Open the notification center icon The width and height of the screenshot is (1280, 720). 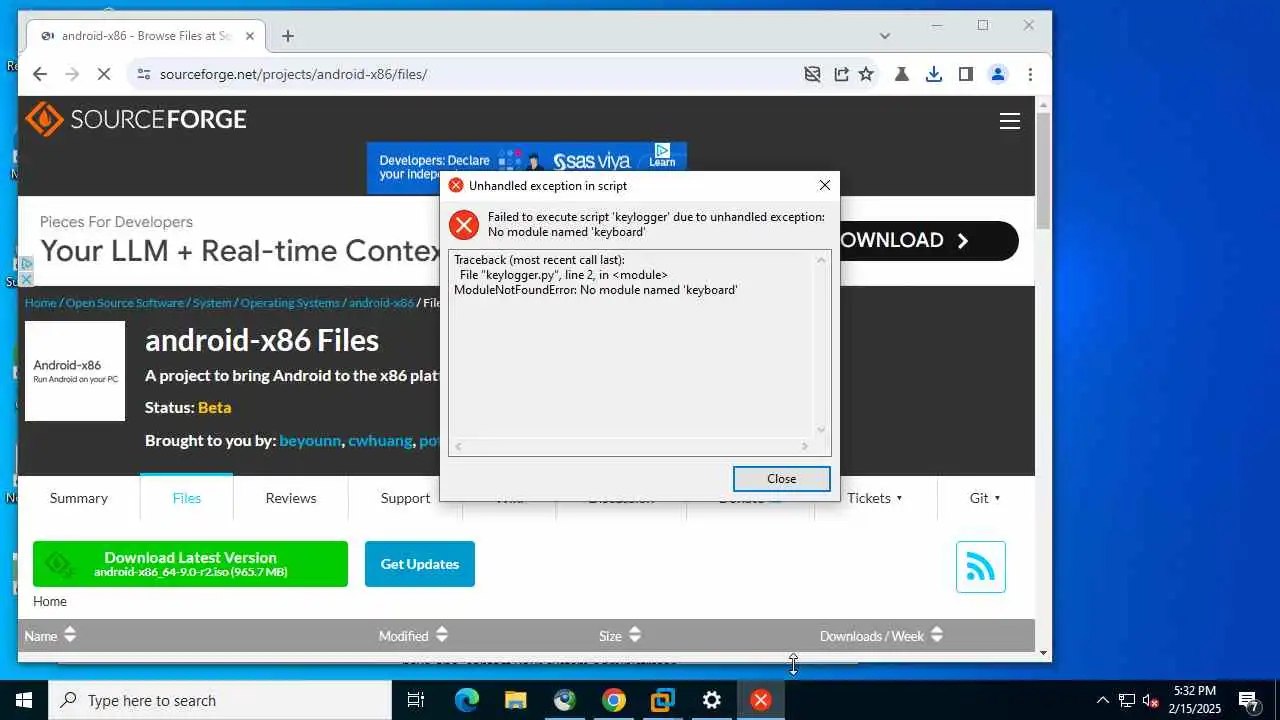(x=1248, y=700)
